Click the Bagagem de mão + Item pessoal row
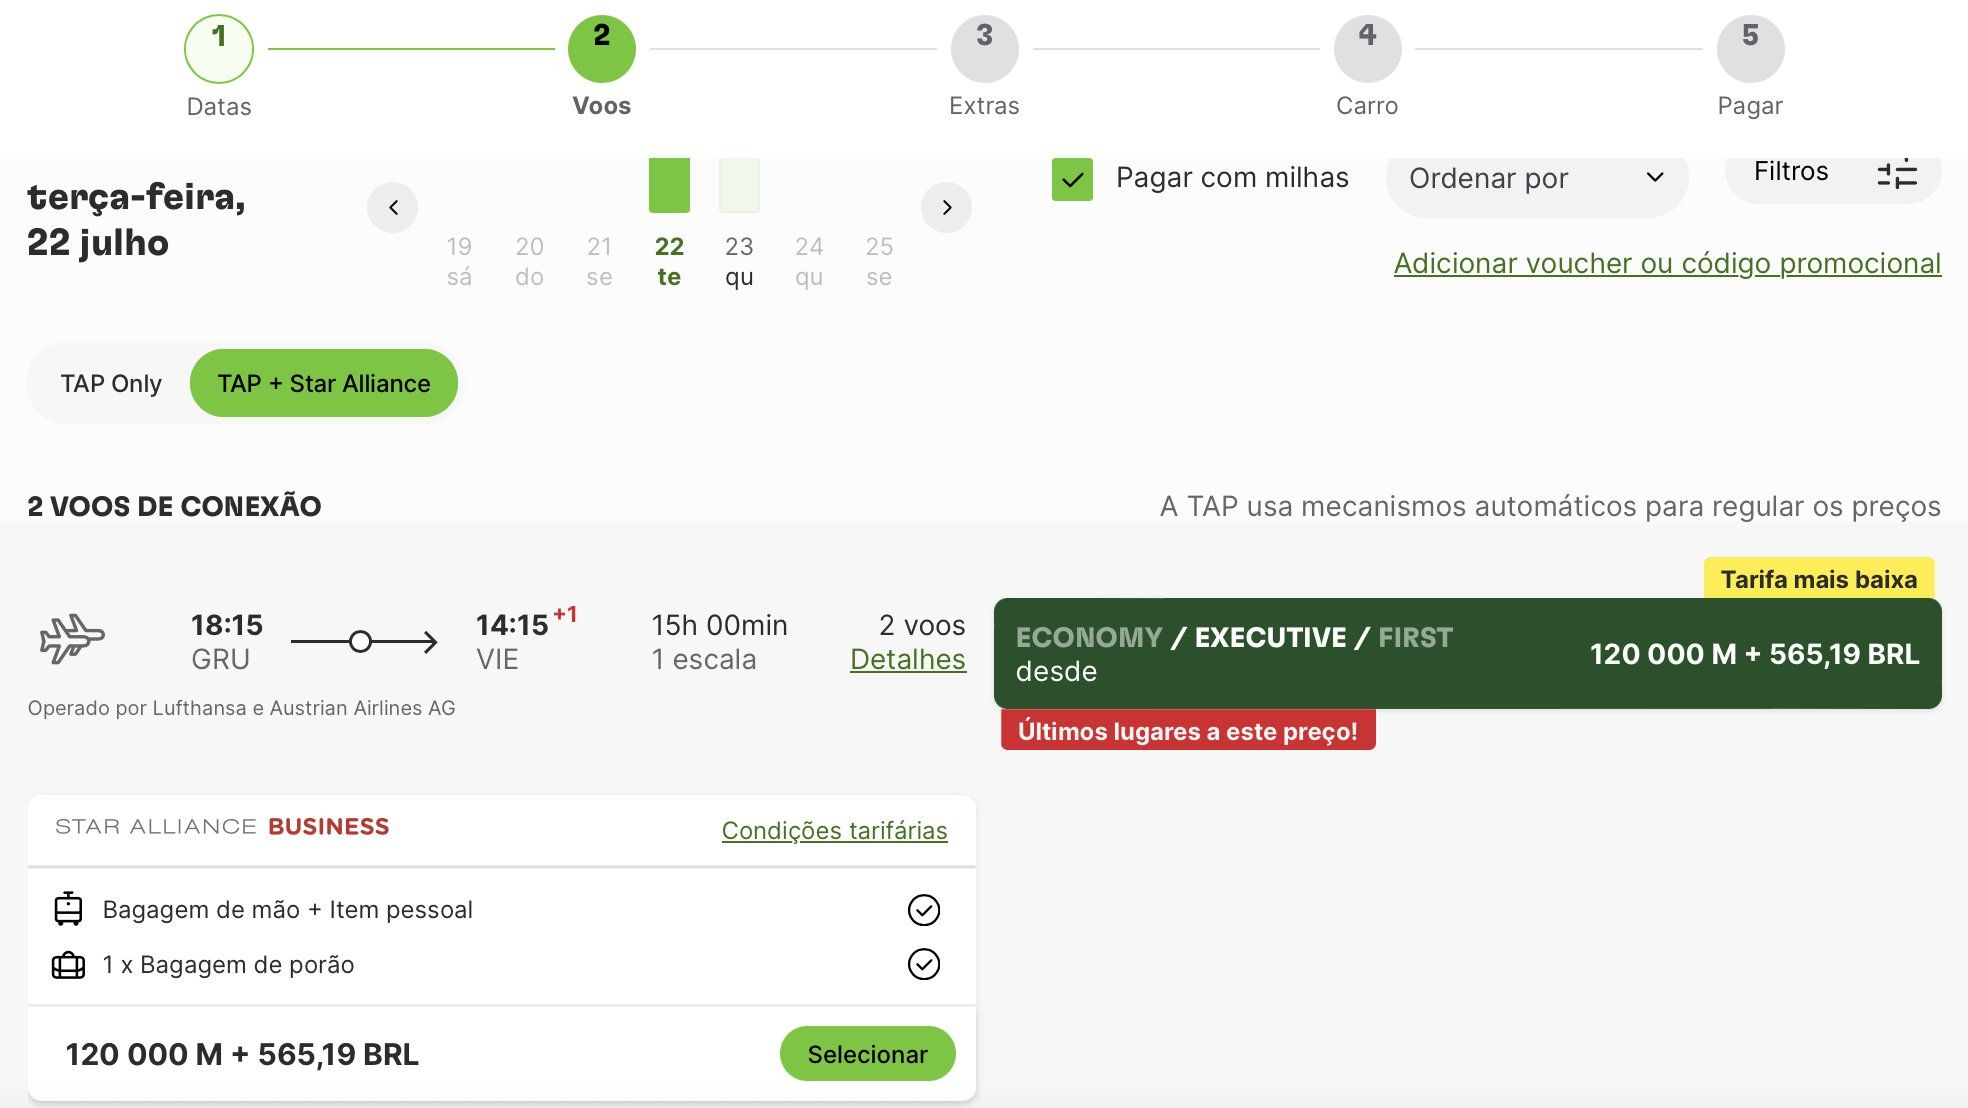This screenshot has height=1108, width=1968. [502, 910]
